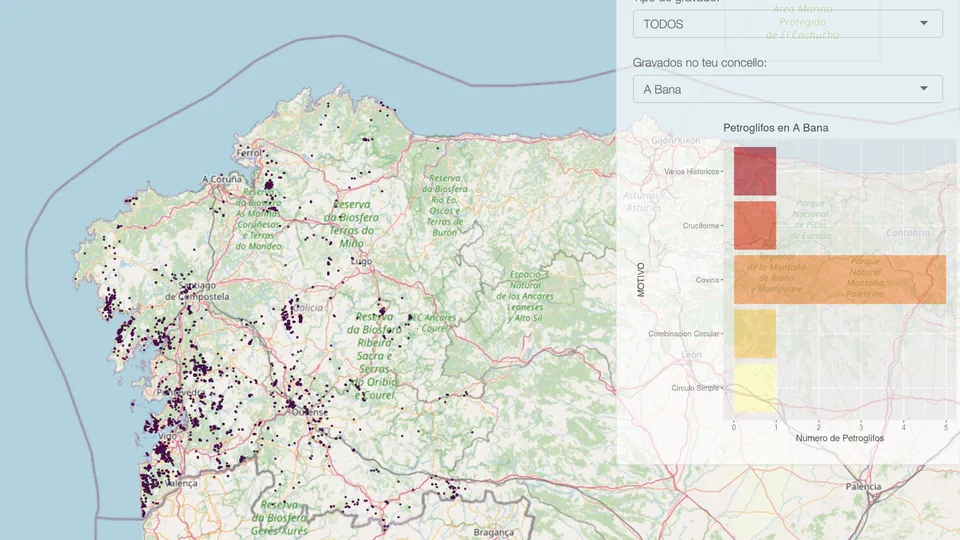This screenshot has height=540, width=960.
Task: Click 'Reserva da Biosfera Río Eo' label
Action: tap(444, 205)
